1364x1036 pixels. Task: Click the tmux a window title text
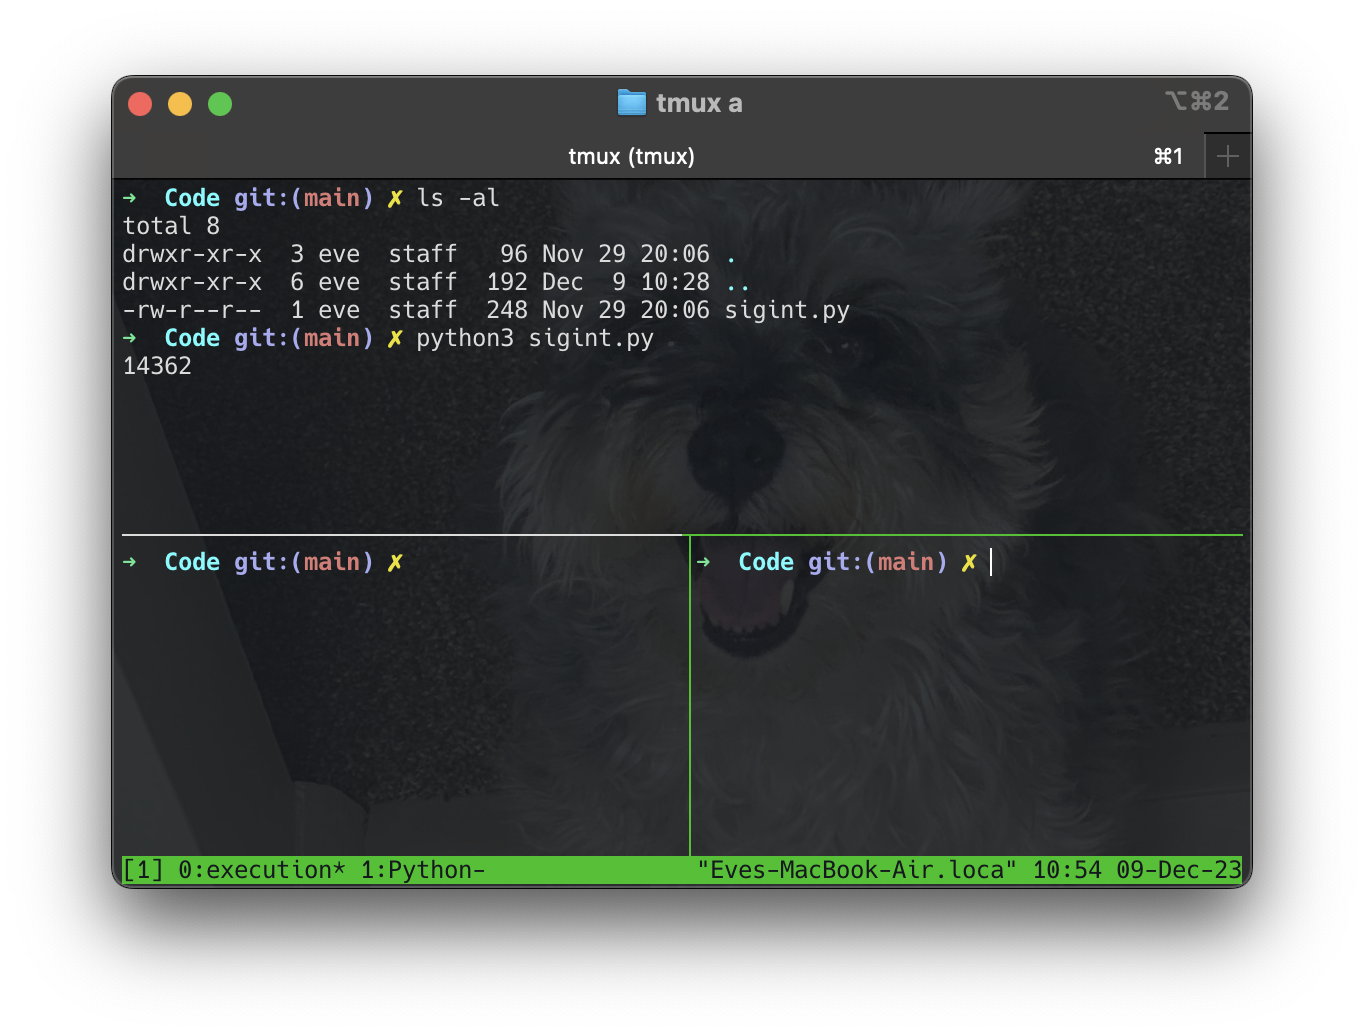(699, 103)
